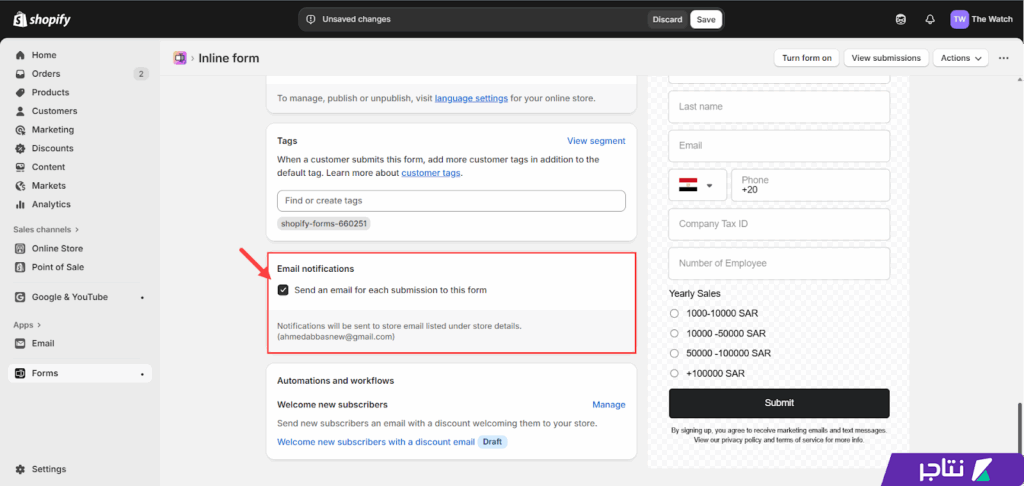This screenshot has height=486, width=1024.
Task: Open the Egypt flag country code dropdown
Action: click(697, 185)
